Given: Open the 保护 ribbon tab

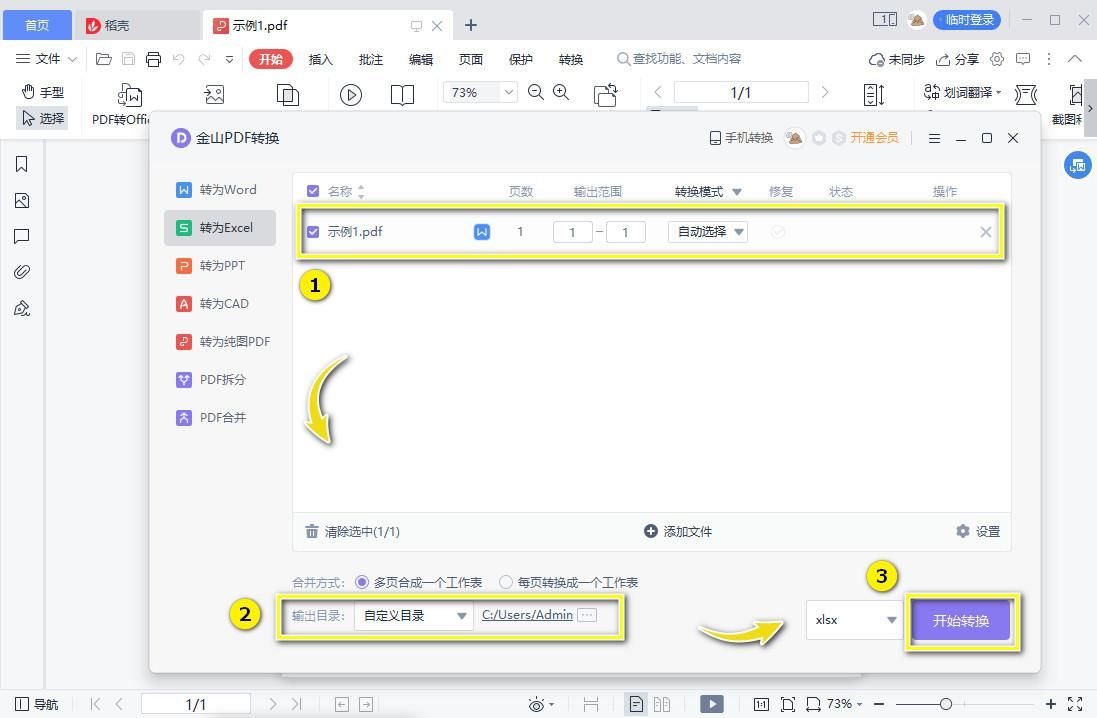Looking at the screenshot, I should click(x=521, y=59).
